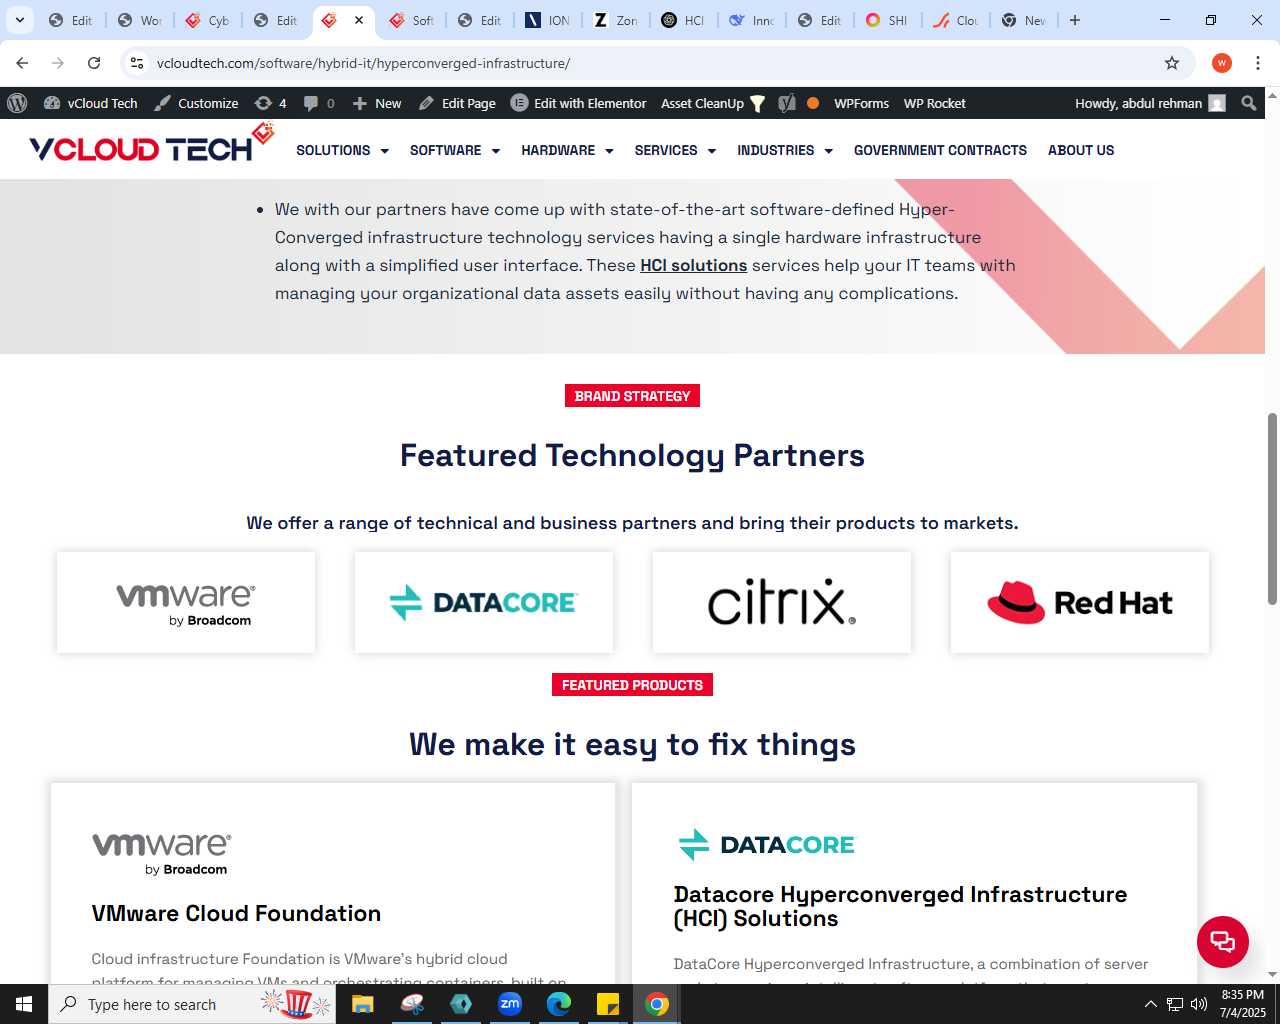
Task: Click the BRAND STRATEGY red badge
Action: pos(632,396)
